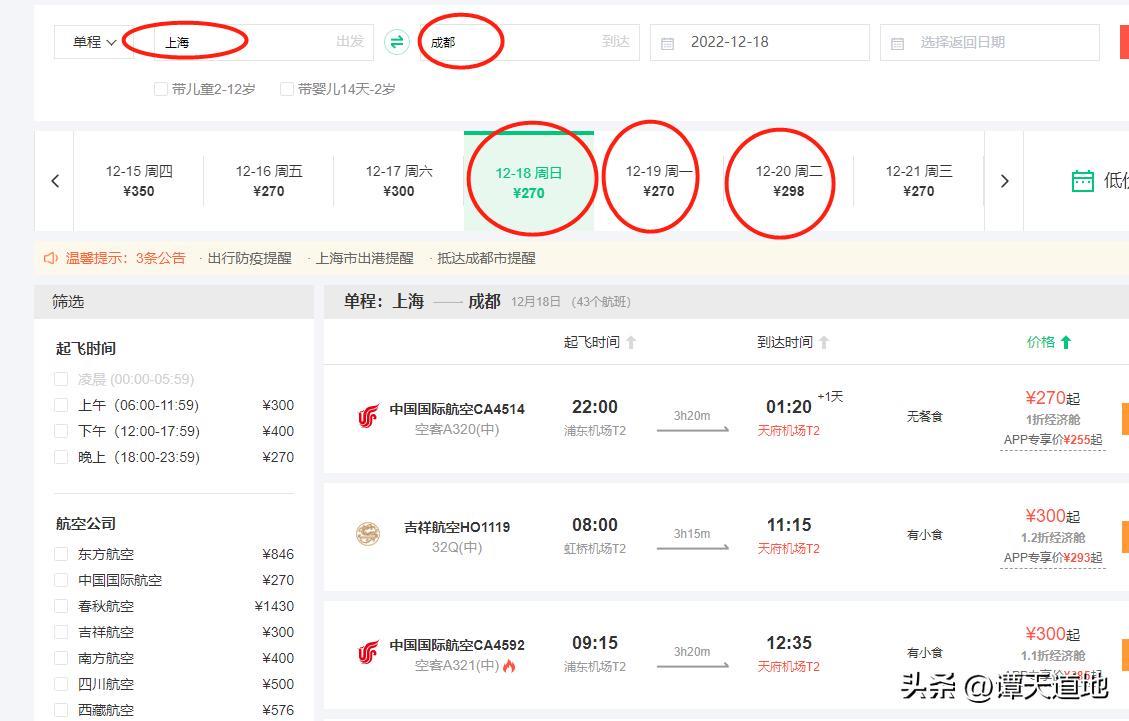Screen dimensions: 1129x721
Task: Select the 12-16 Friday ¥270 date tab
Action: (x=268, y=181)
